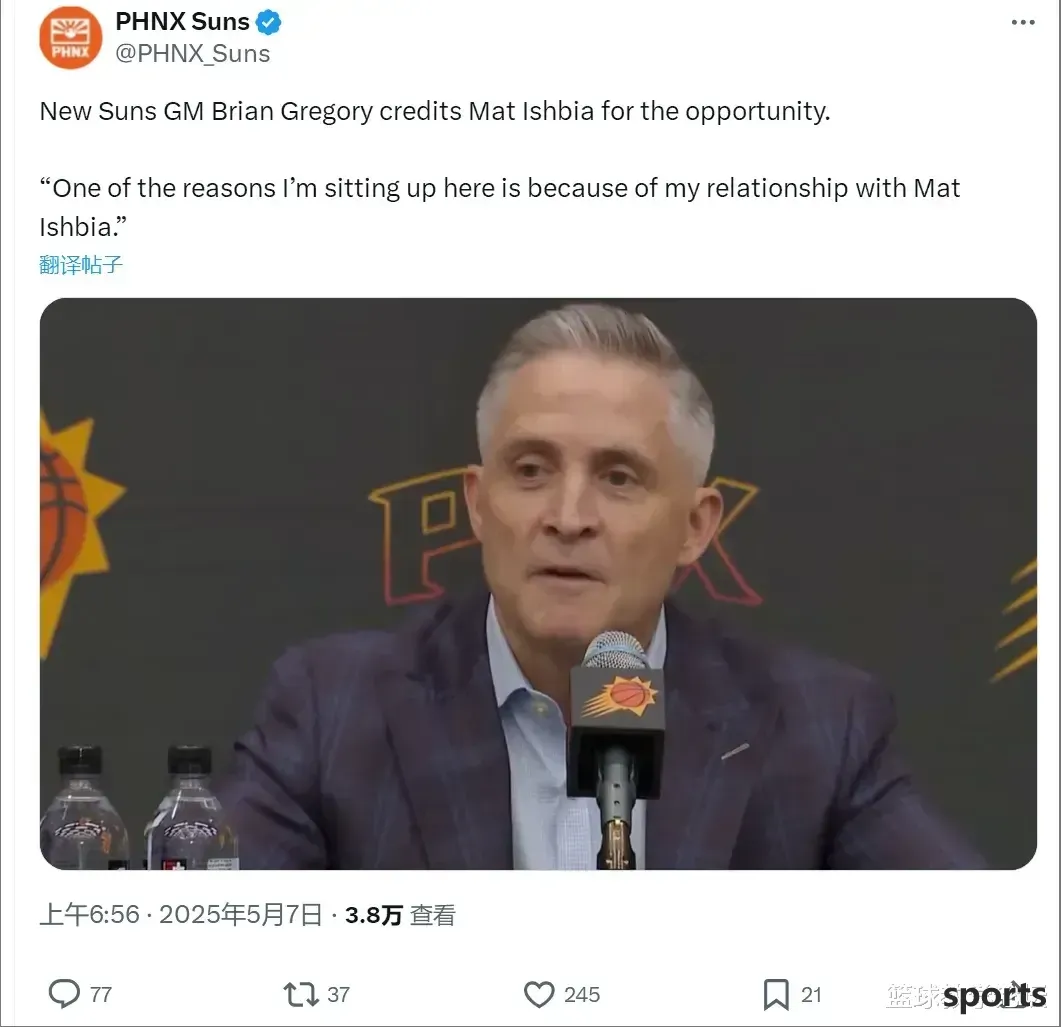The height and width of the screenshot is (1027, 1061).
Task: Bookmark this post with the bookmark icon
Action: coord(776,995)
